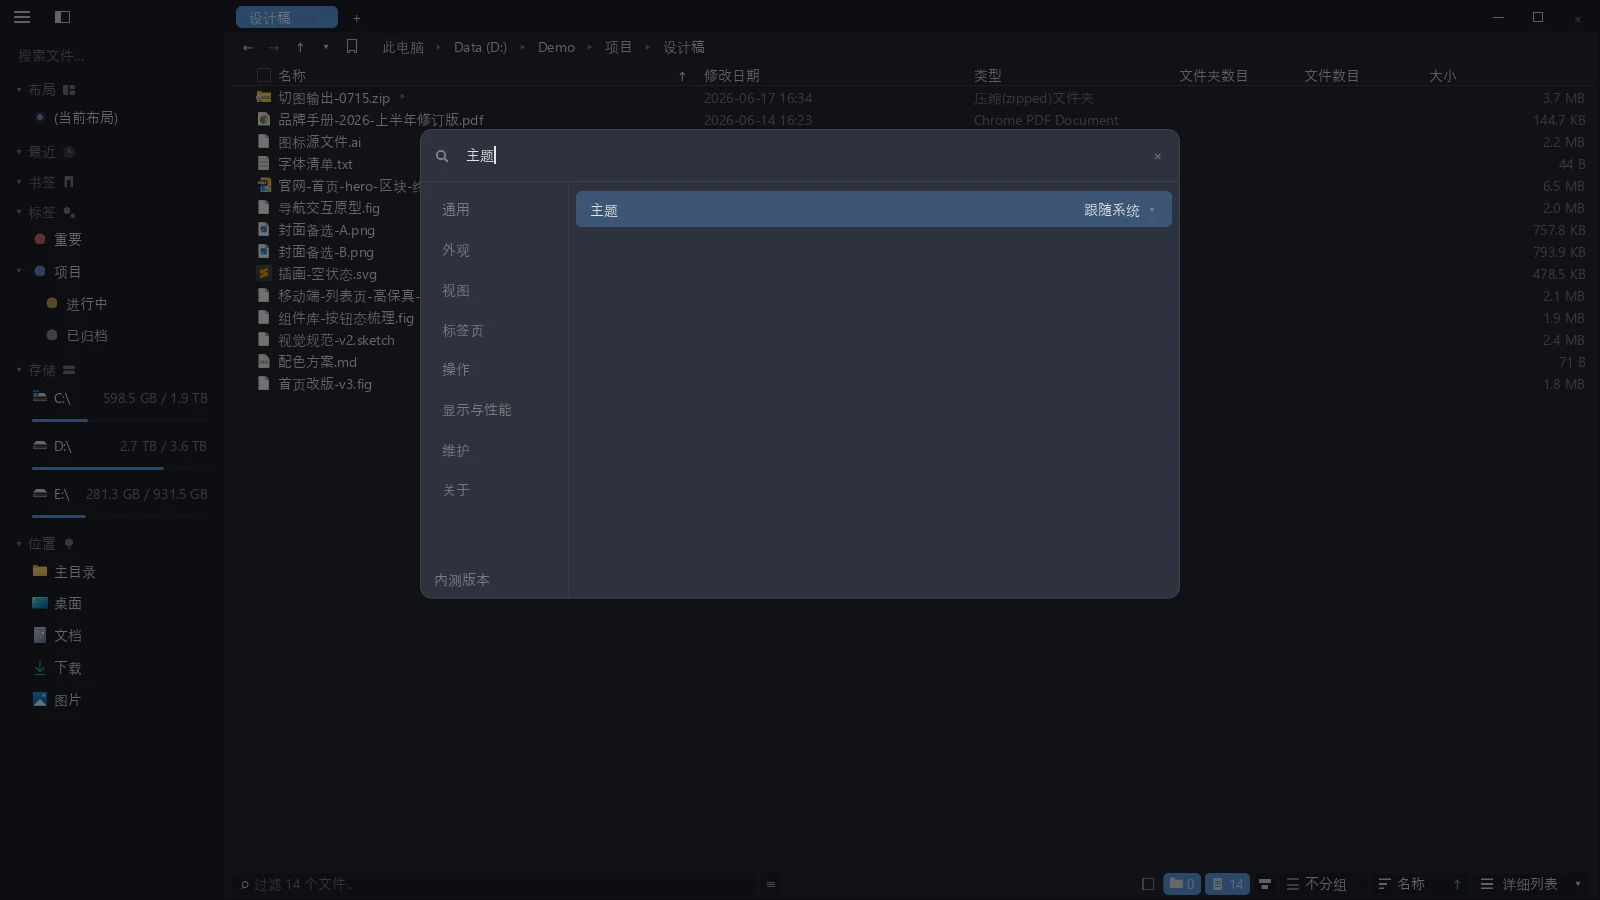Open the filter options menu icon
Image resolution: width=1600 pixels, height=900 pixels.
(771, 884)
